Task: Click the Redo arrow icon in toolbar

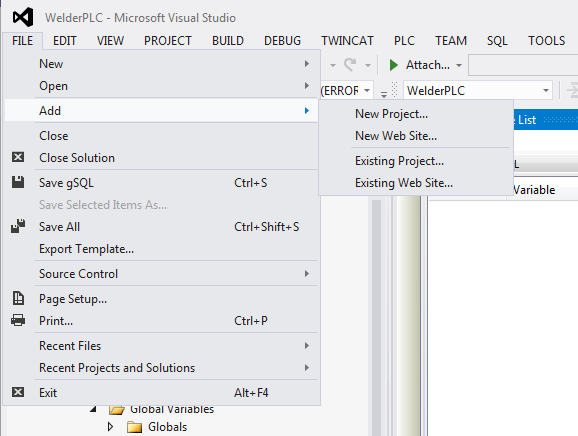Action: (350, 65)
